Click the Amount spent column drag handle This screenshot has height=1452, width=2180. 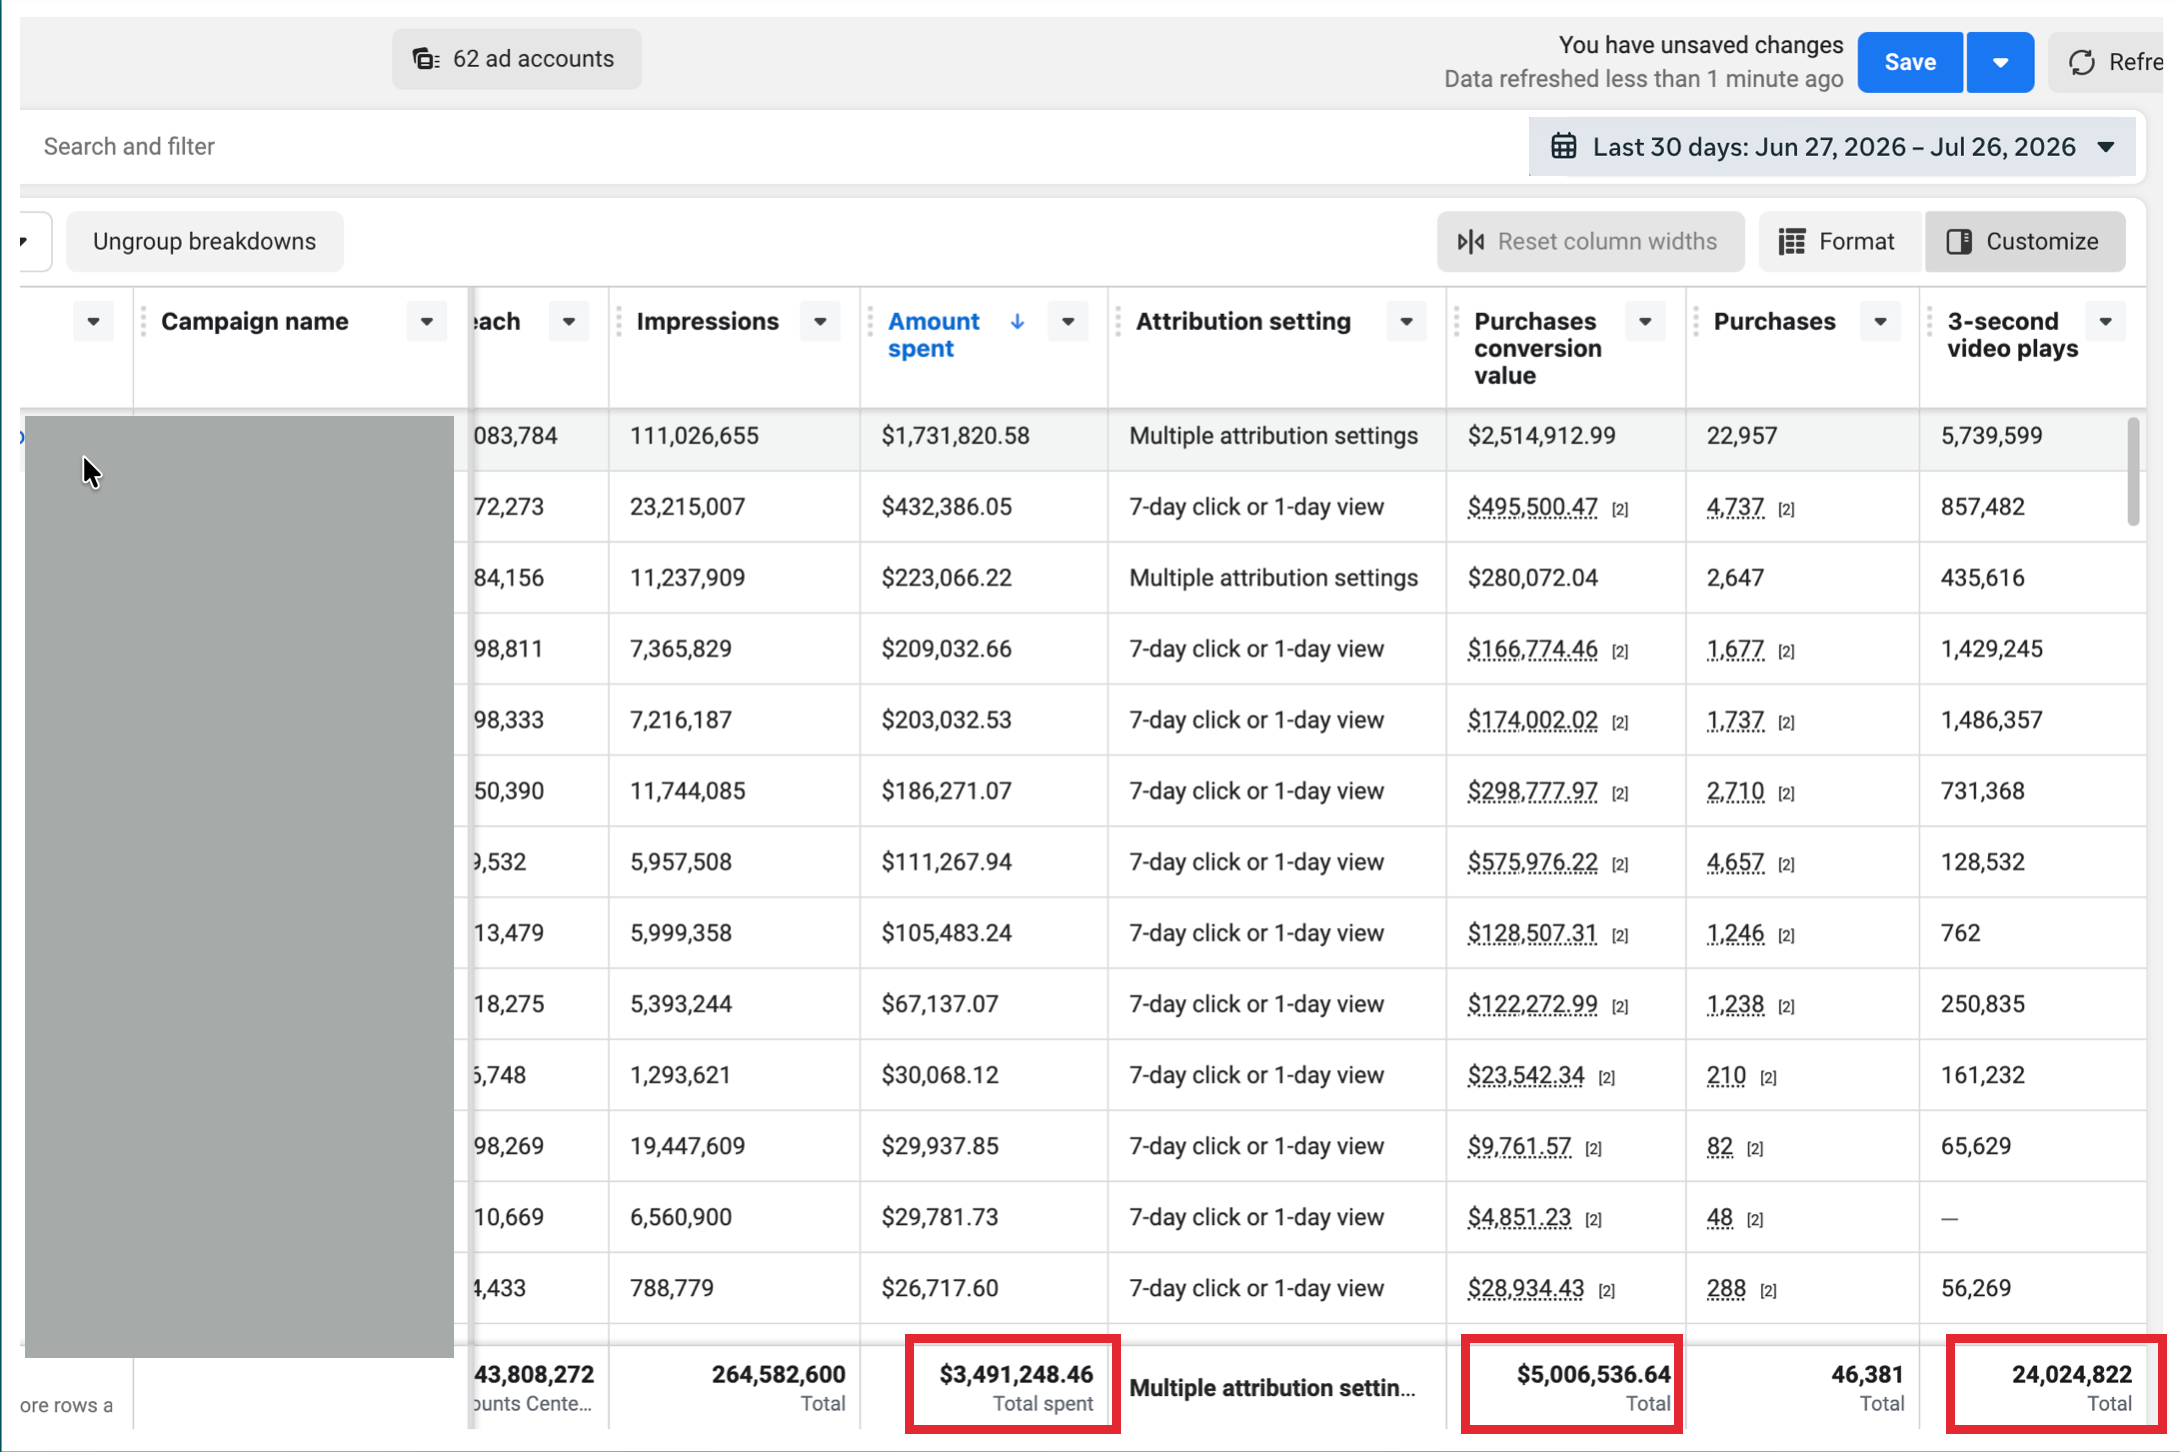tap(871, 322)
